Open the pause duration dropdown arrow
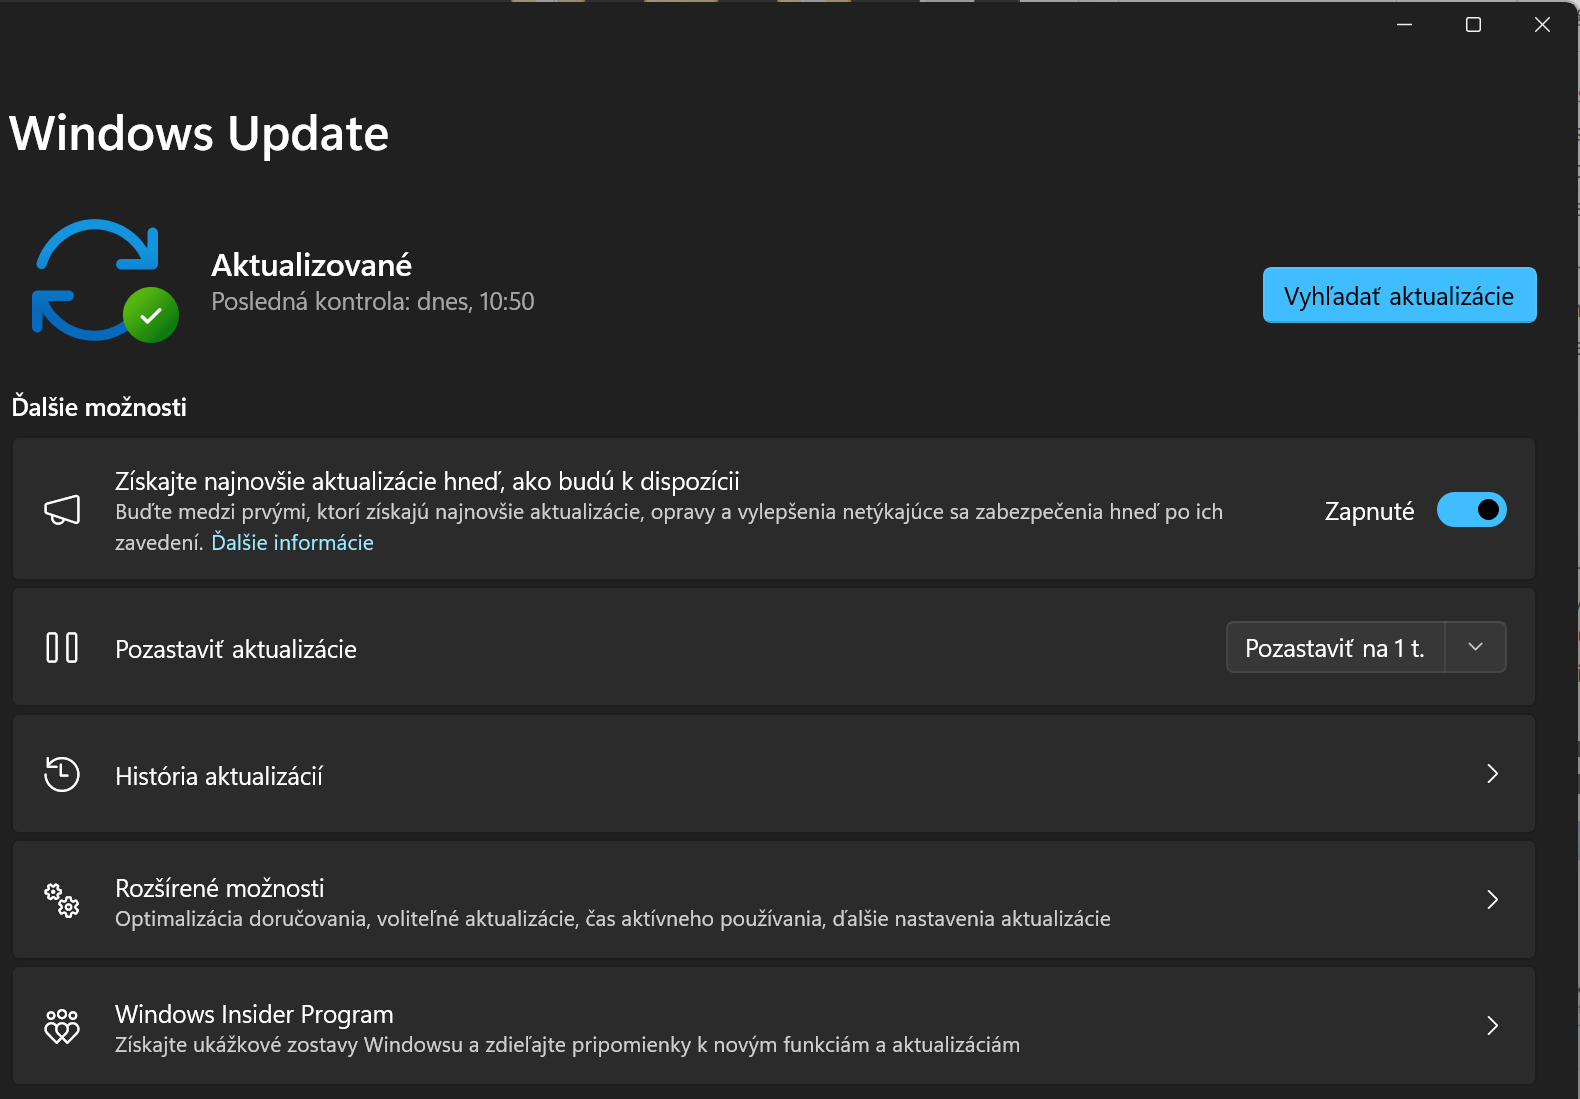The width and height of the screenshot is (1580, 1099). point(1475,647)
